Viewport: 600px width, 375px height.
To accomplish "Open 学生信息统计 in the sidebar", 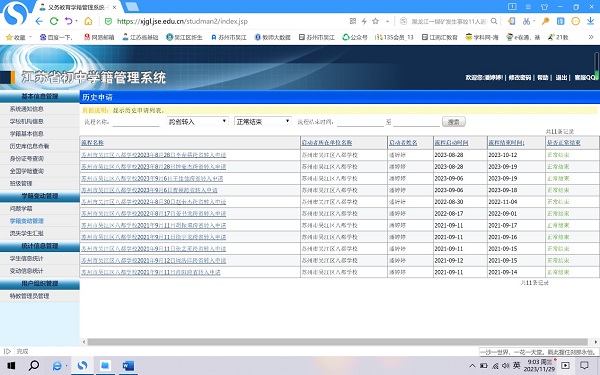I will pyautogui.click(x=27, y=258).
